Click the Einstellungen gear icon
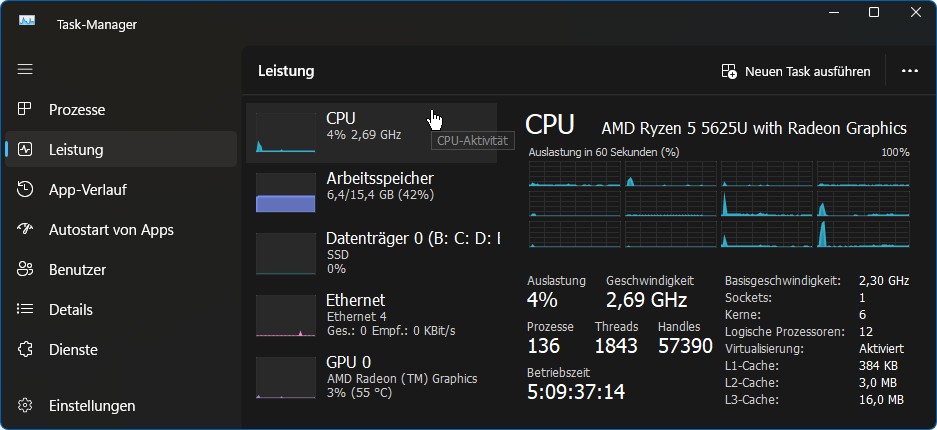This screenshot has width=937, height=430. [x=25, y=406]
